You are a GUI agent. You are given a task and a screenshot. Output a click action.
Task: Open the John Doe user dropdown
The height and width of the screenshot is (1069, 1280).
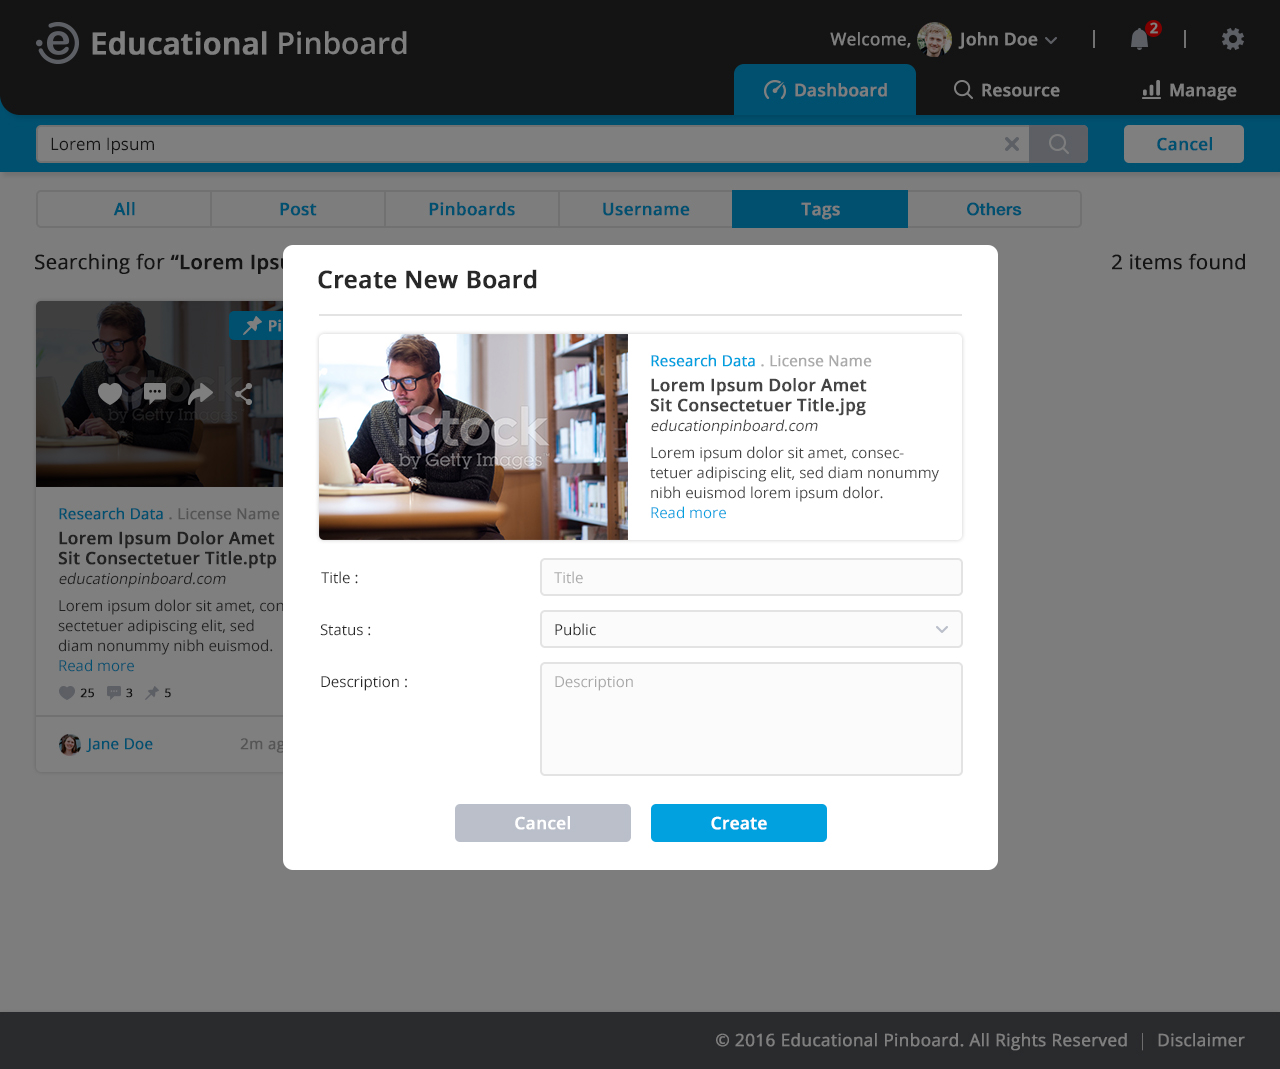pyautogui.click(x=1007, y=40)
